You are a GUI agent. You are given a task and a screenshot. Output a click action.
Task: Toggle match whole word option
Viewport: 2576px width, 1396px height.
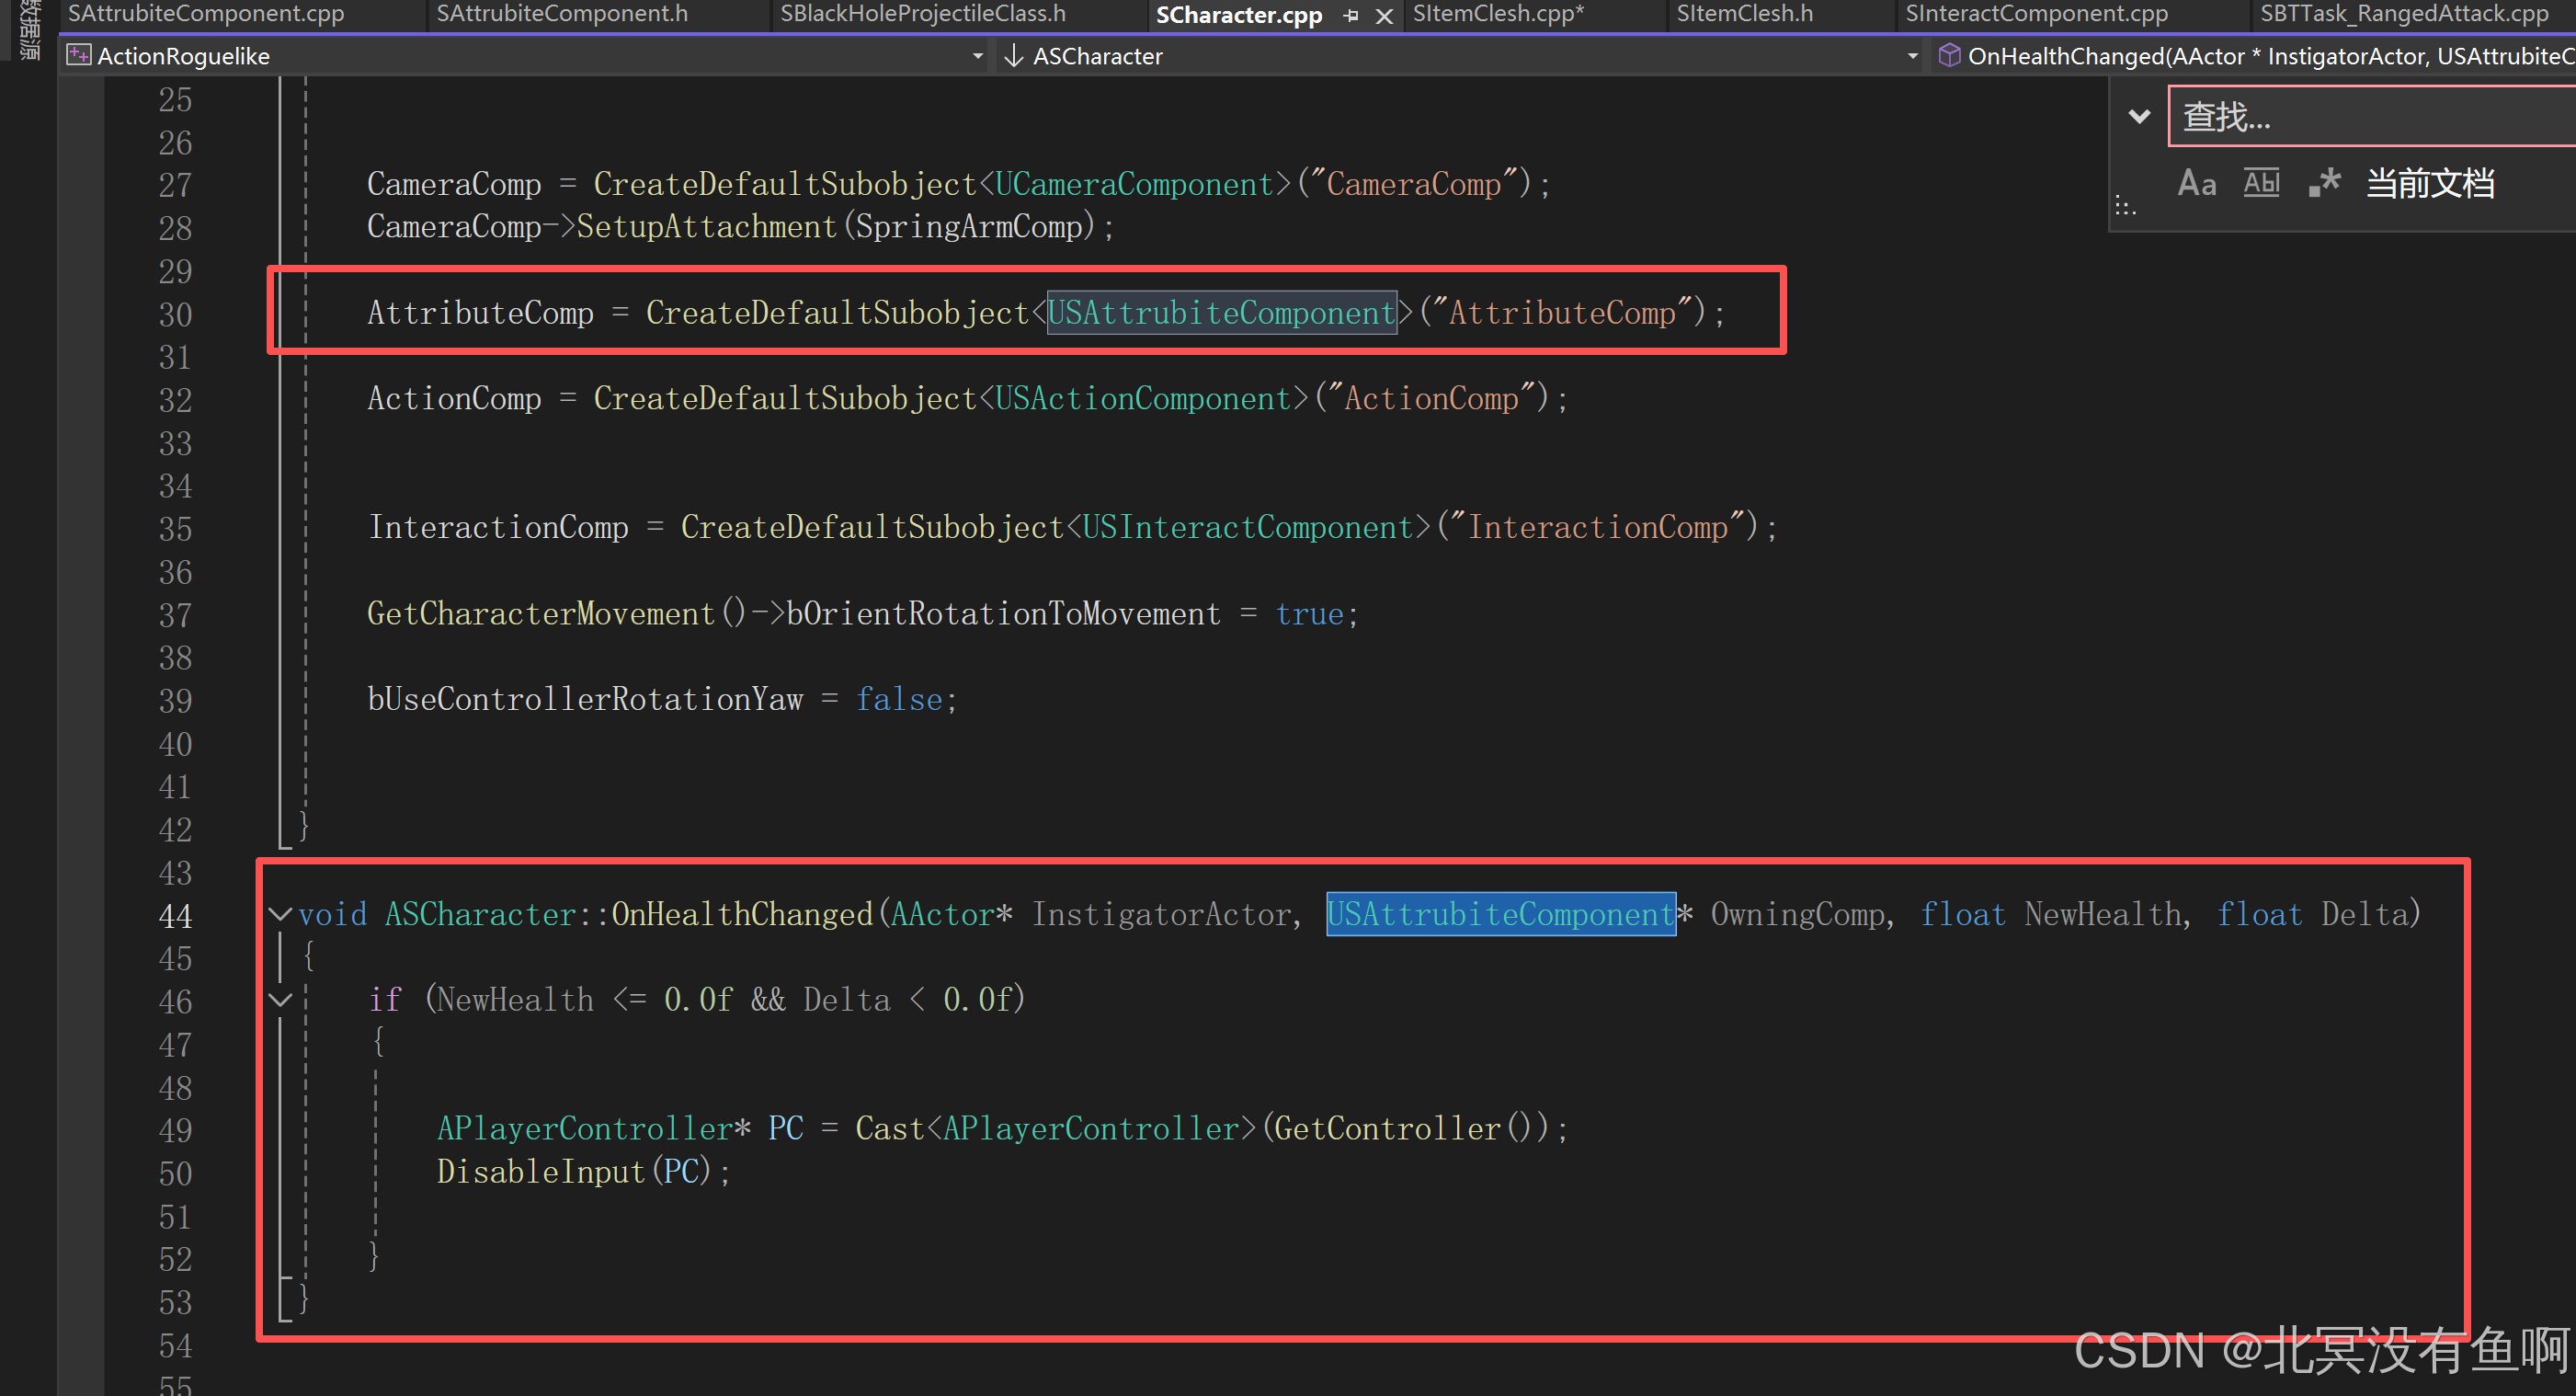[x=2260, y=183]
